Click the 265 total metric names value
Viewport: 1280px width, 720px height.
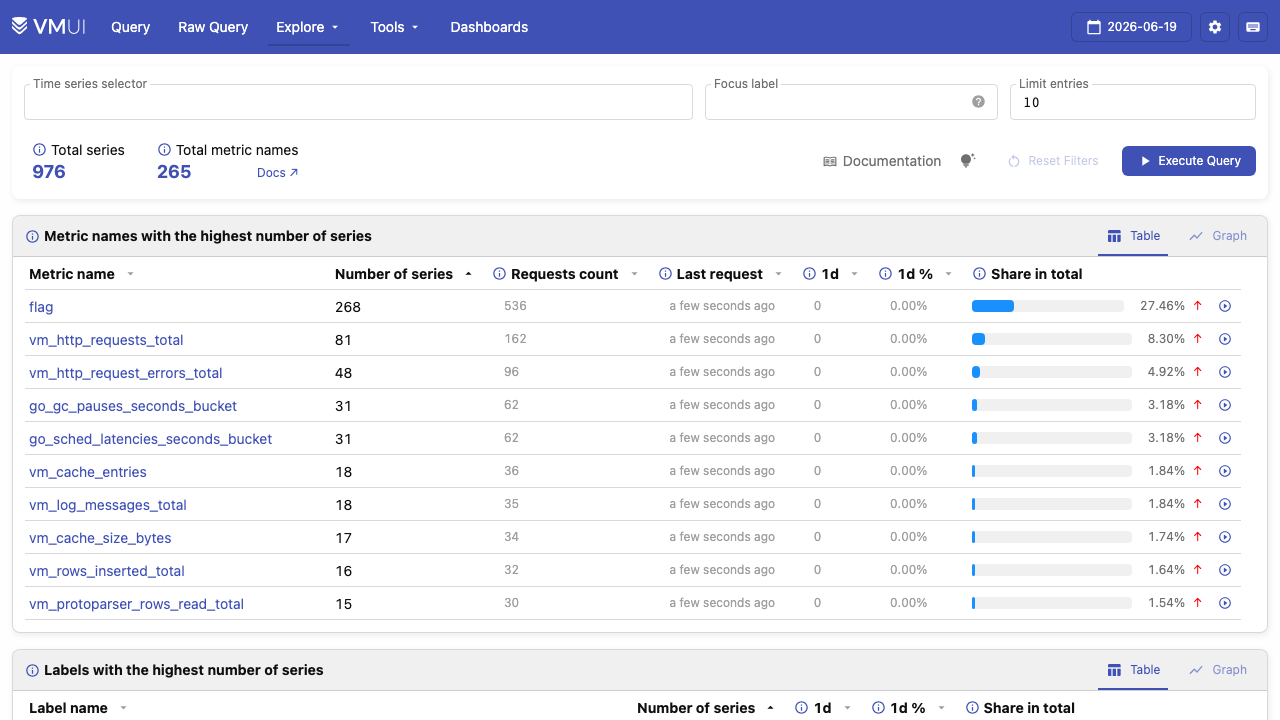point(174,172)
